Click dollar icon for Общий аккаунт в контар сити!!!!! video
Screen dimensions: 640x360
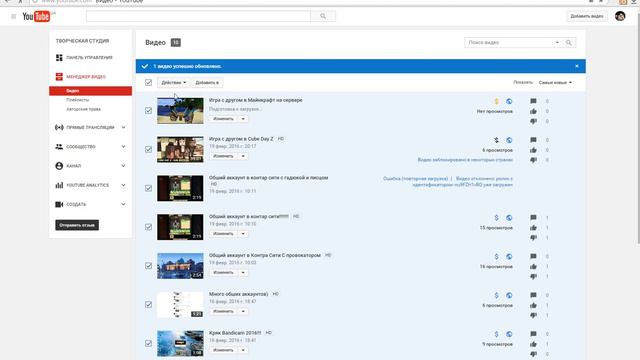(x=496, y=218)
